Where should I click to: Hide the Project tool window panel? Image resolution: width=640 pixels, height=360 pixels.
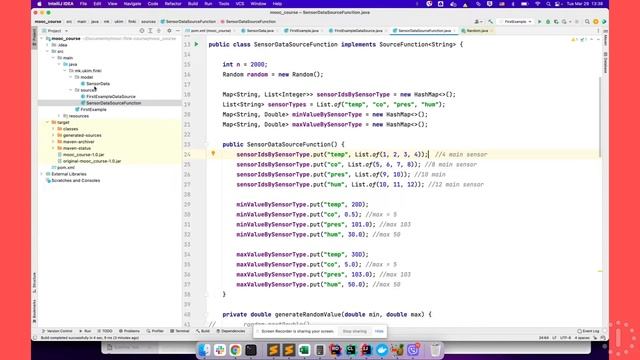pyautogui.click(x=178, y=31)
